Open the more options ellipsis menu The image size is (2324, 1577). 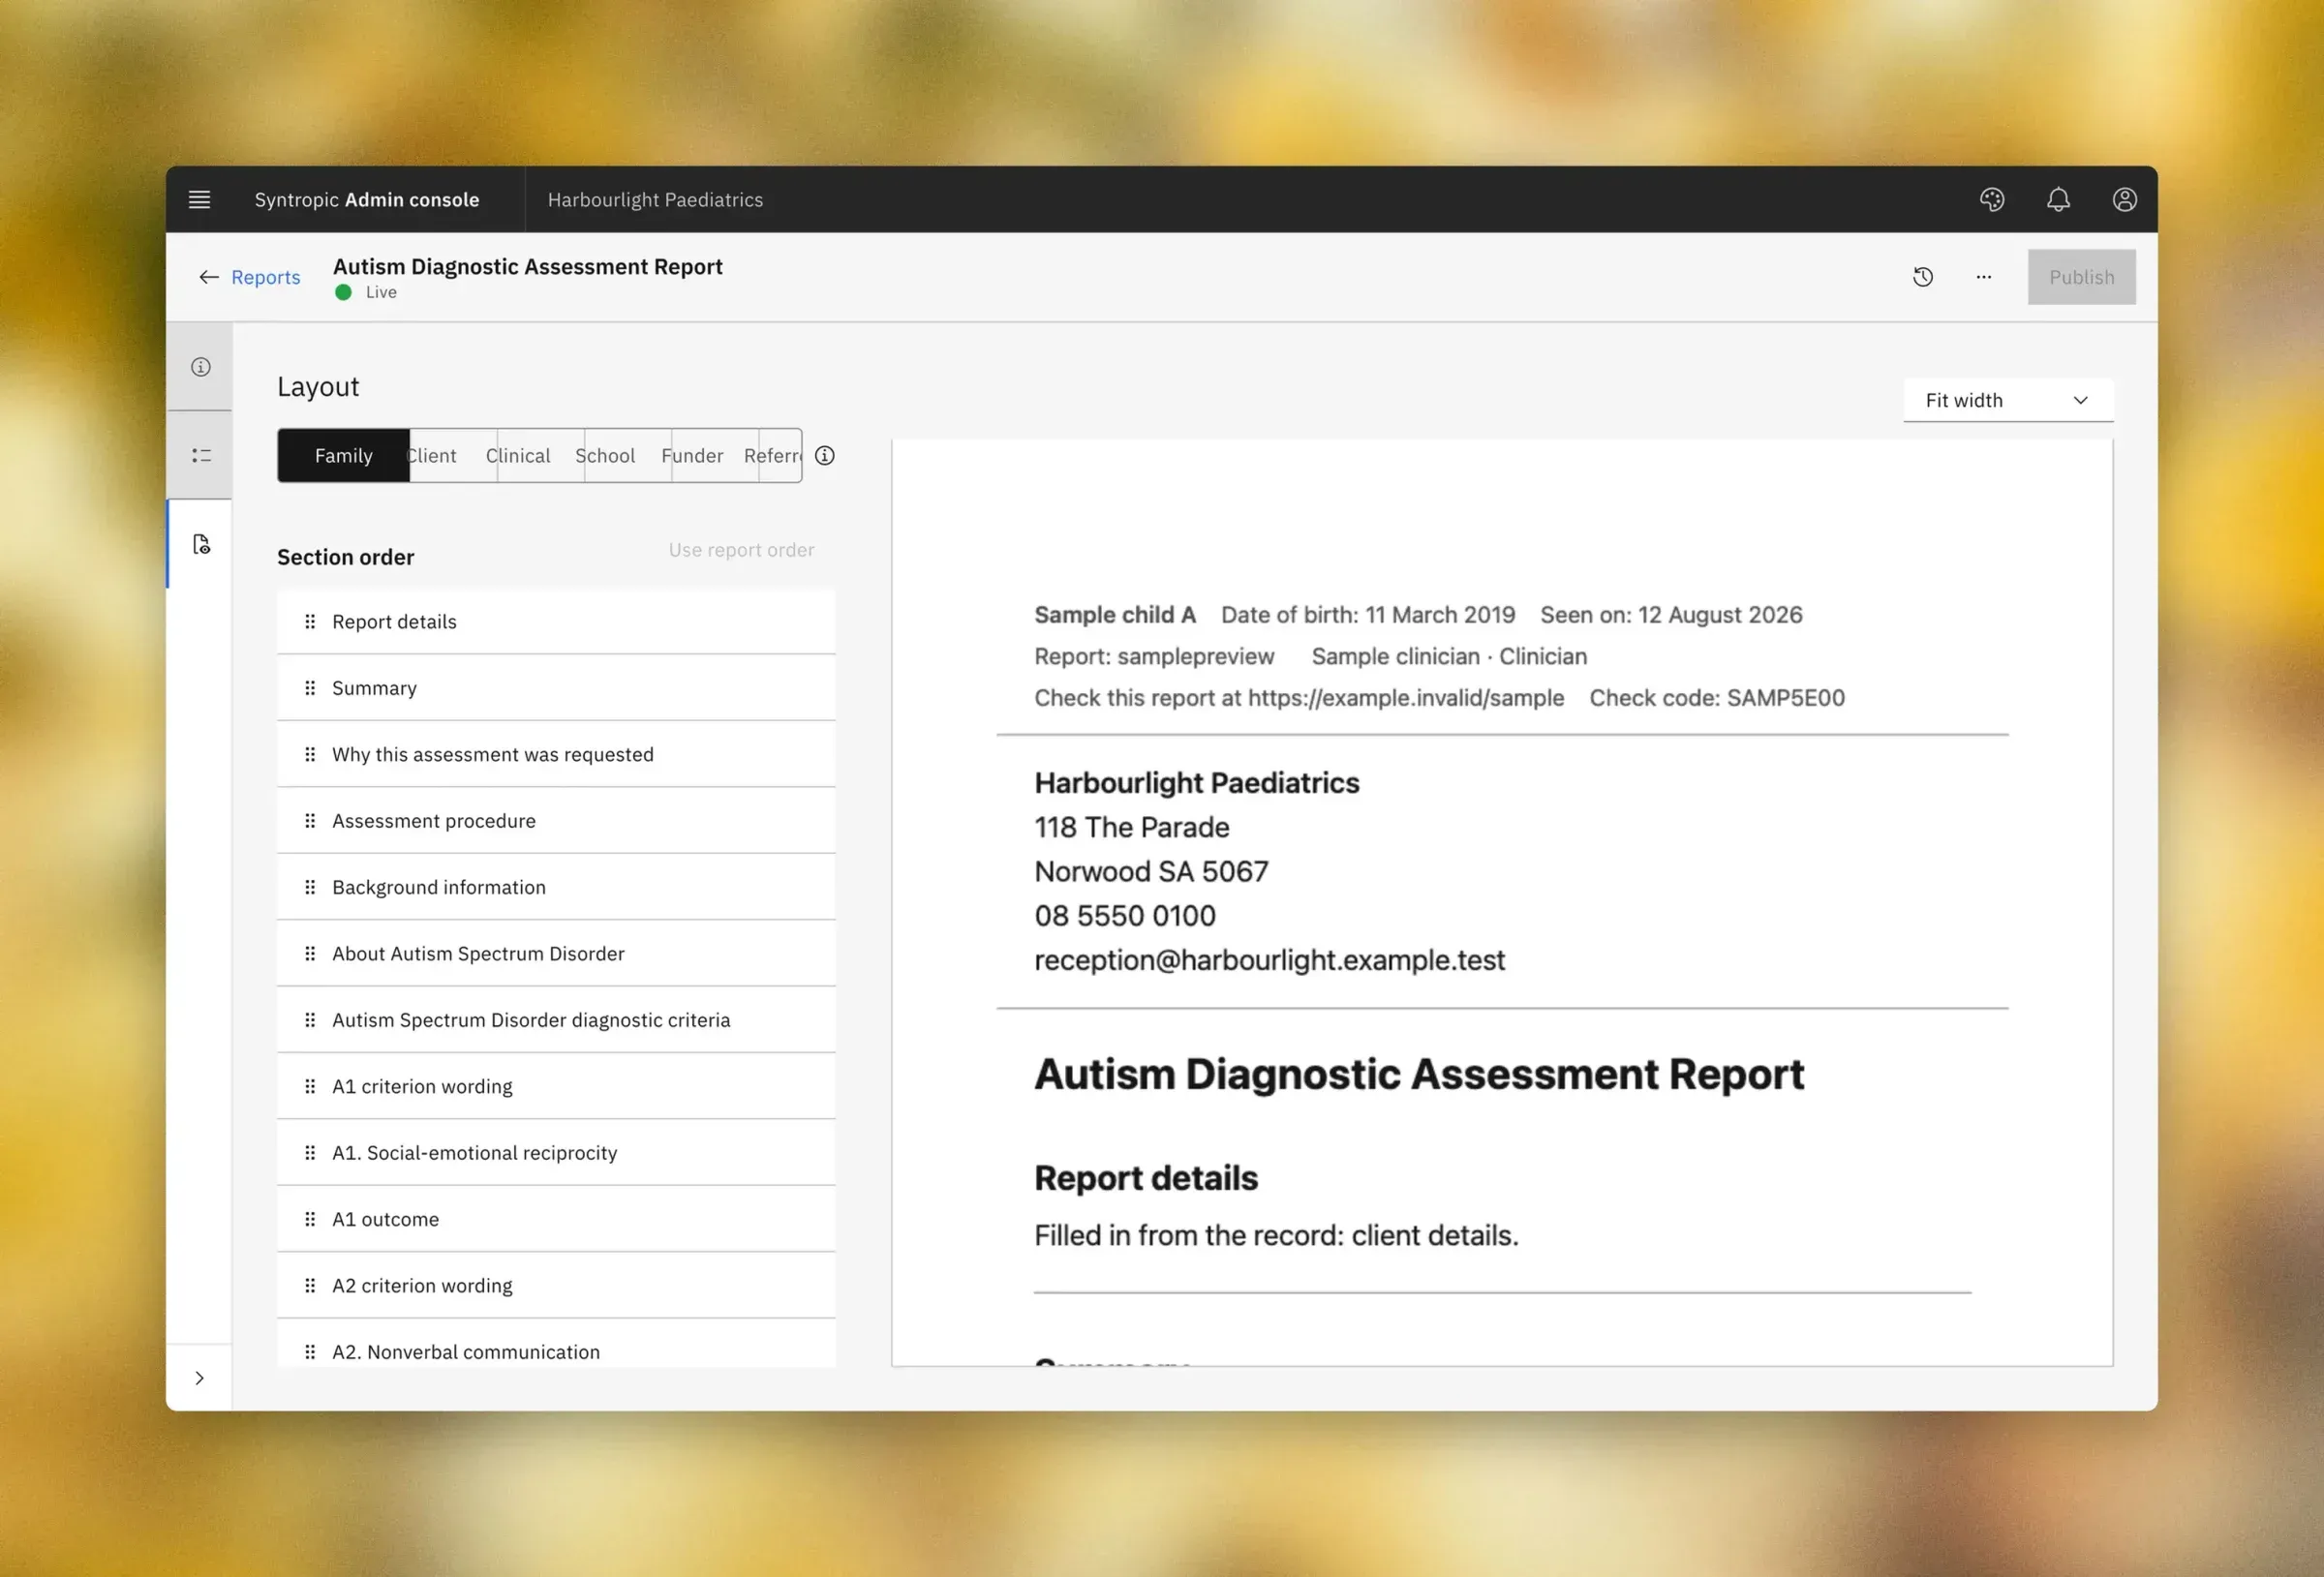1983,277
